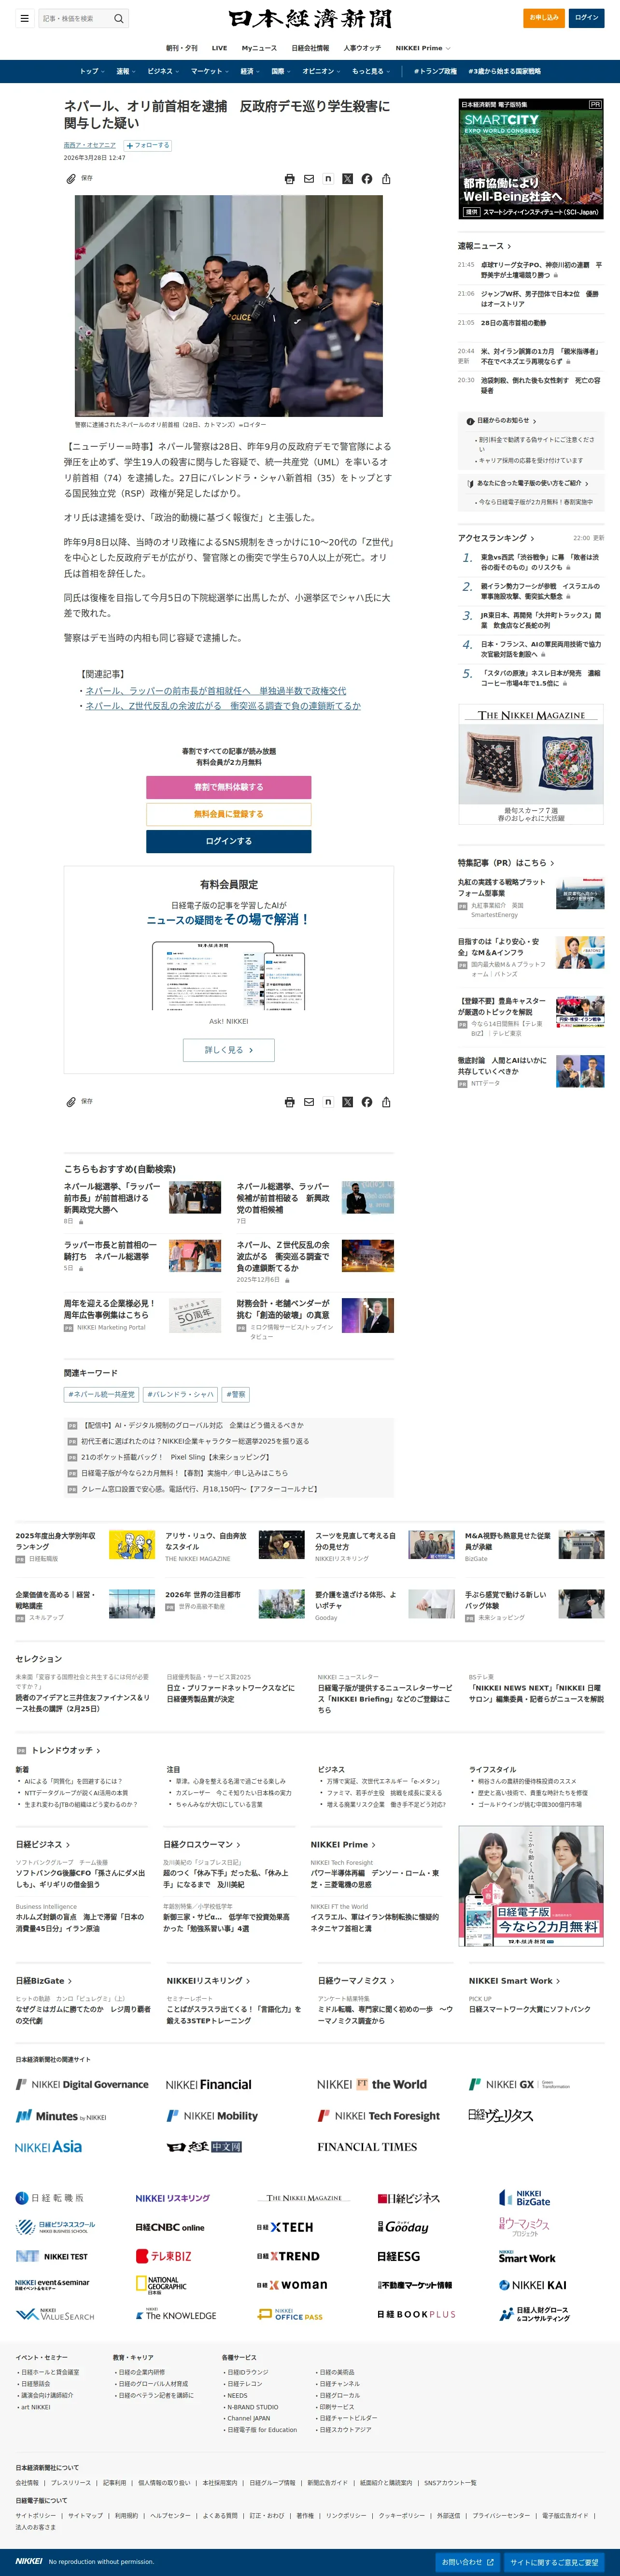Open the NIKKEI Digital Governance logo
This screenshot has width=620, height=2576.
coord(82,2084)
